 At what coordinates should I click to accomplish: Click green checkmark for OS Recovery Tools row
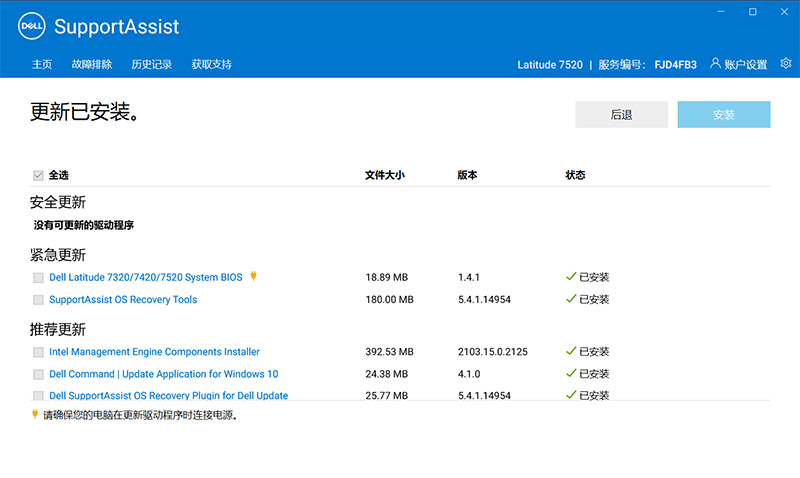(571, 299)
